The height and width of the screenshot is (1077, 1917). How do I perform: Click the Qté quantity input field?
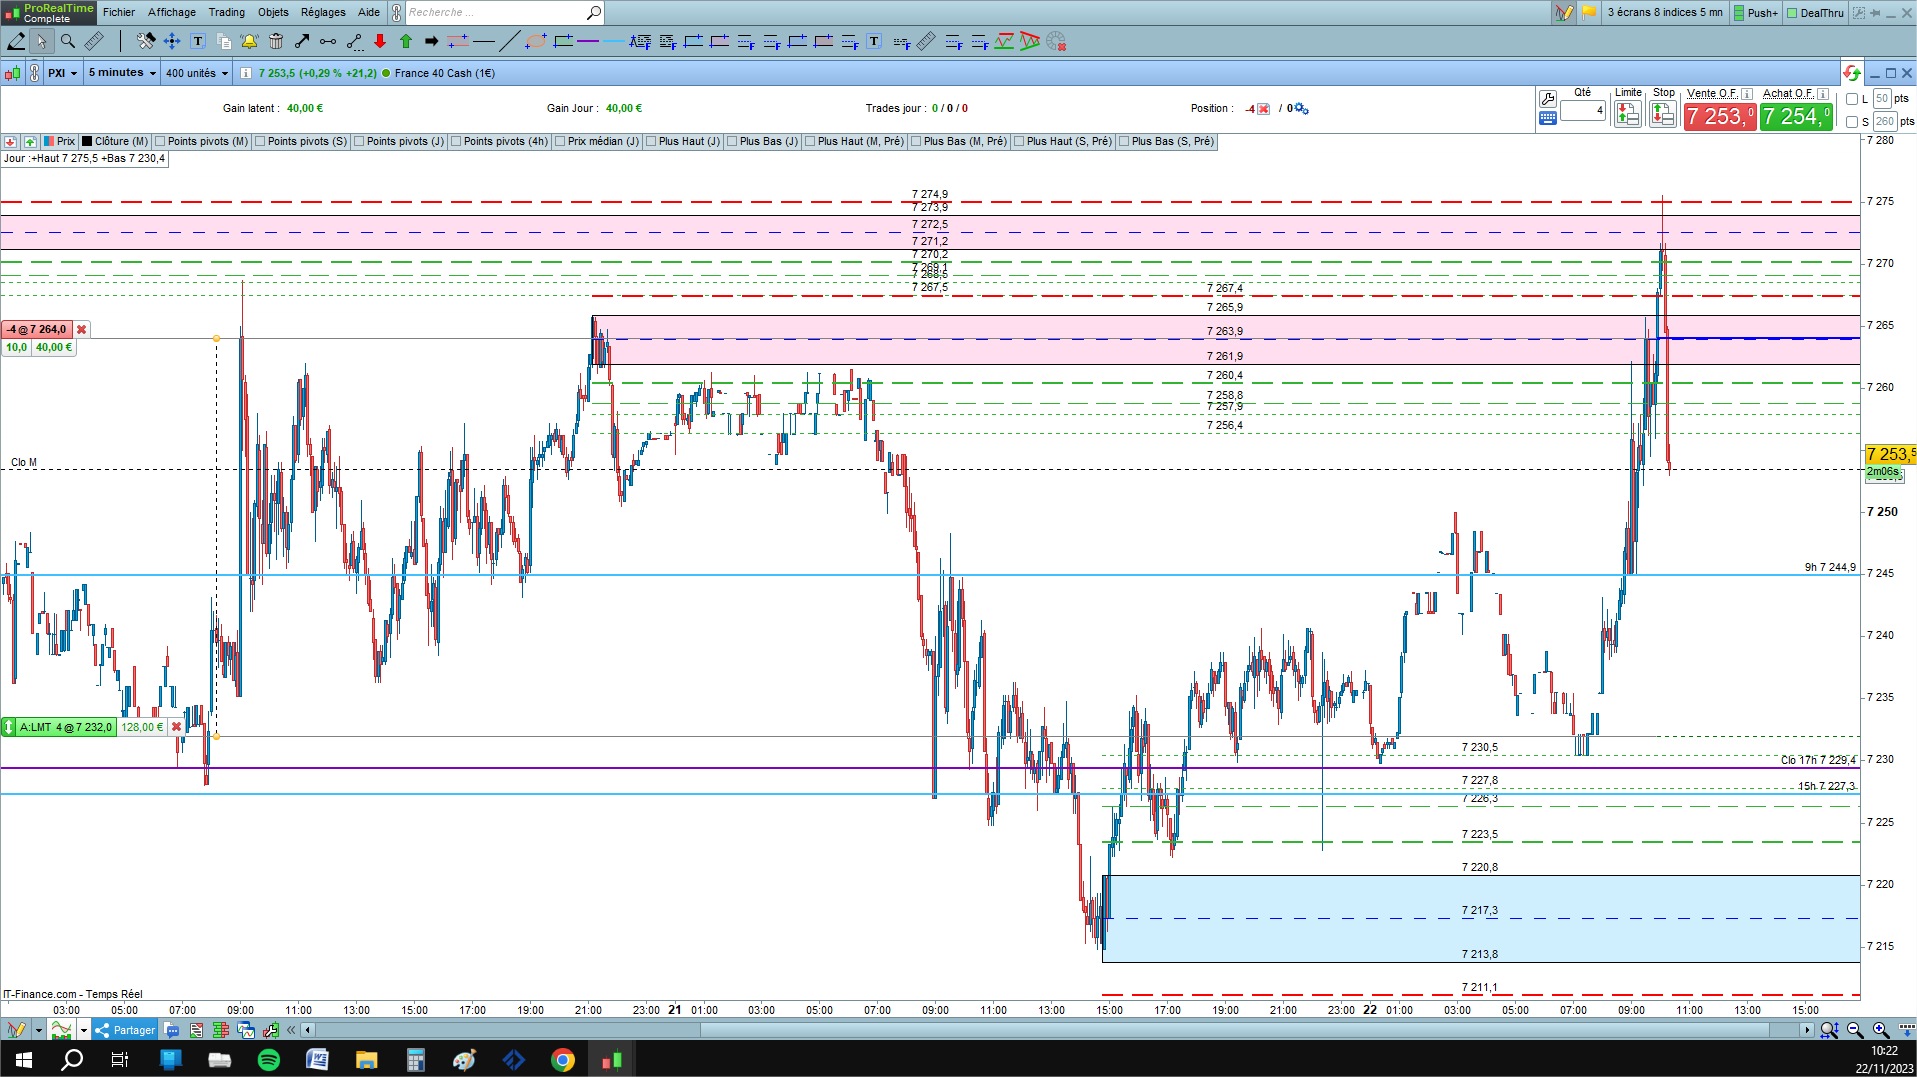pyautogui.click(x=1583, y=111)
